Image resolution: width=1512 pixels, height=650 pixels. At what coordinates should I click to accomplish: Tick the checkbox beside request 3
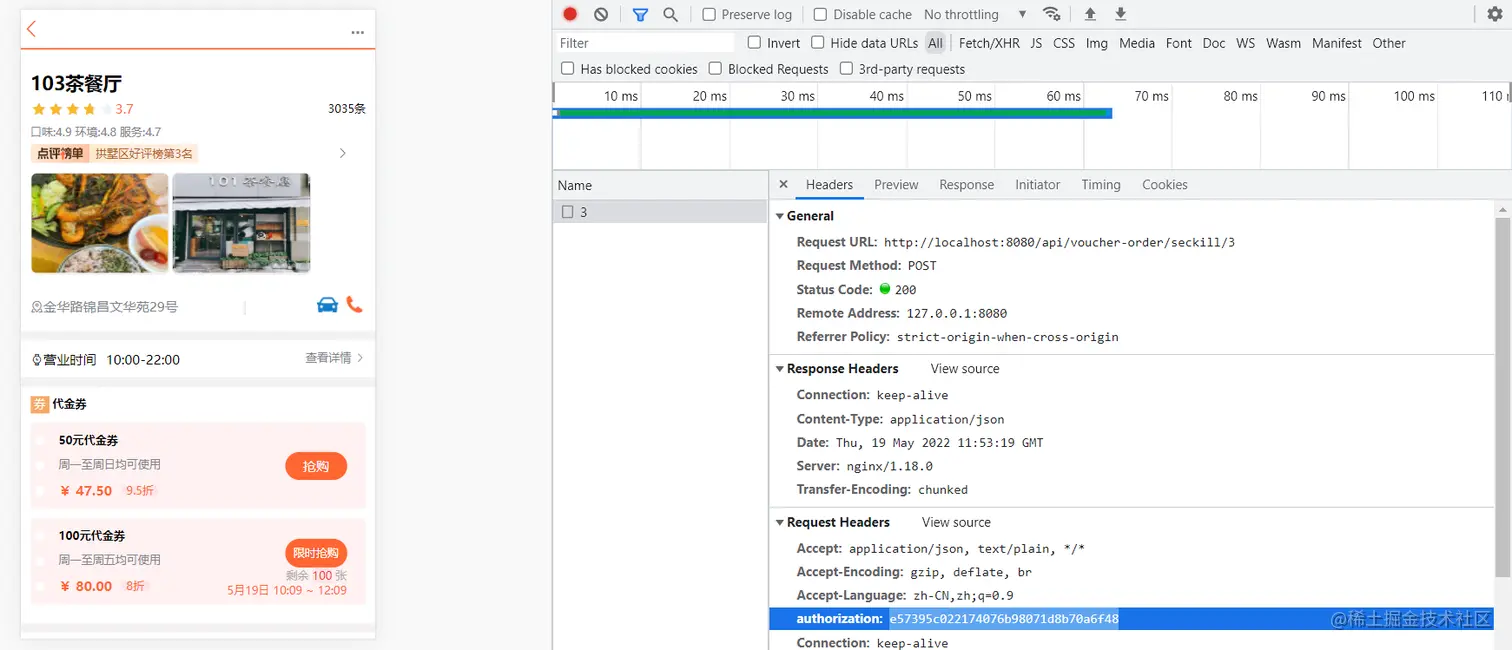pyautogui.click(x=567, y=212)
